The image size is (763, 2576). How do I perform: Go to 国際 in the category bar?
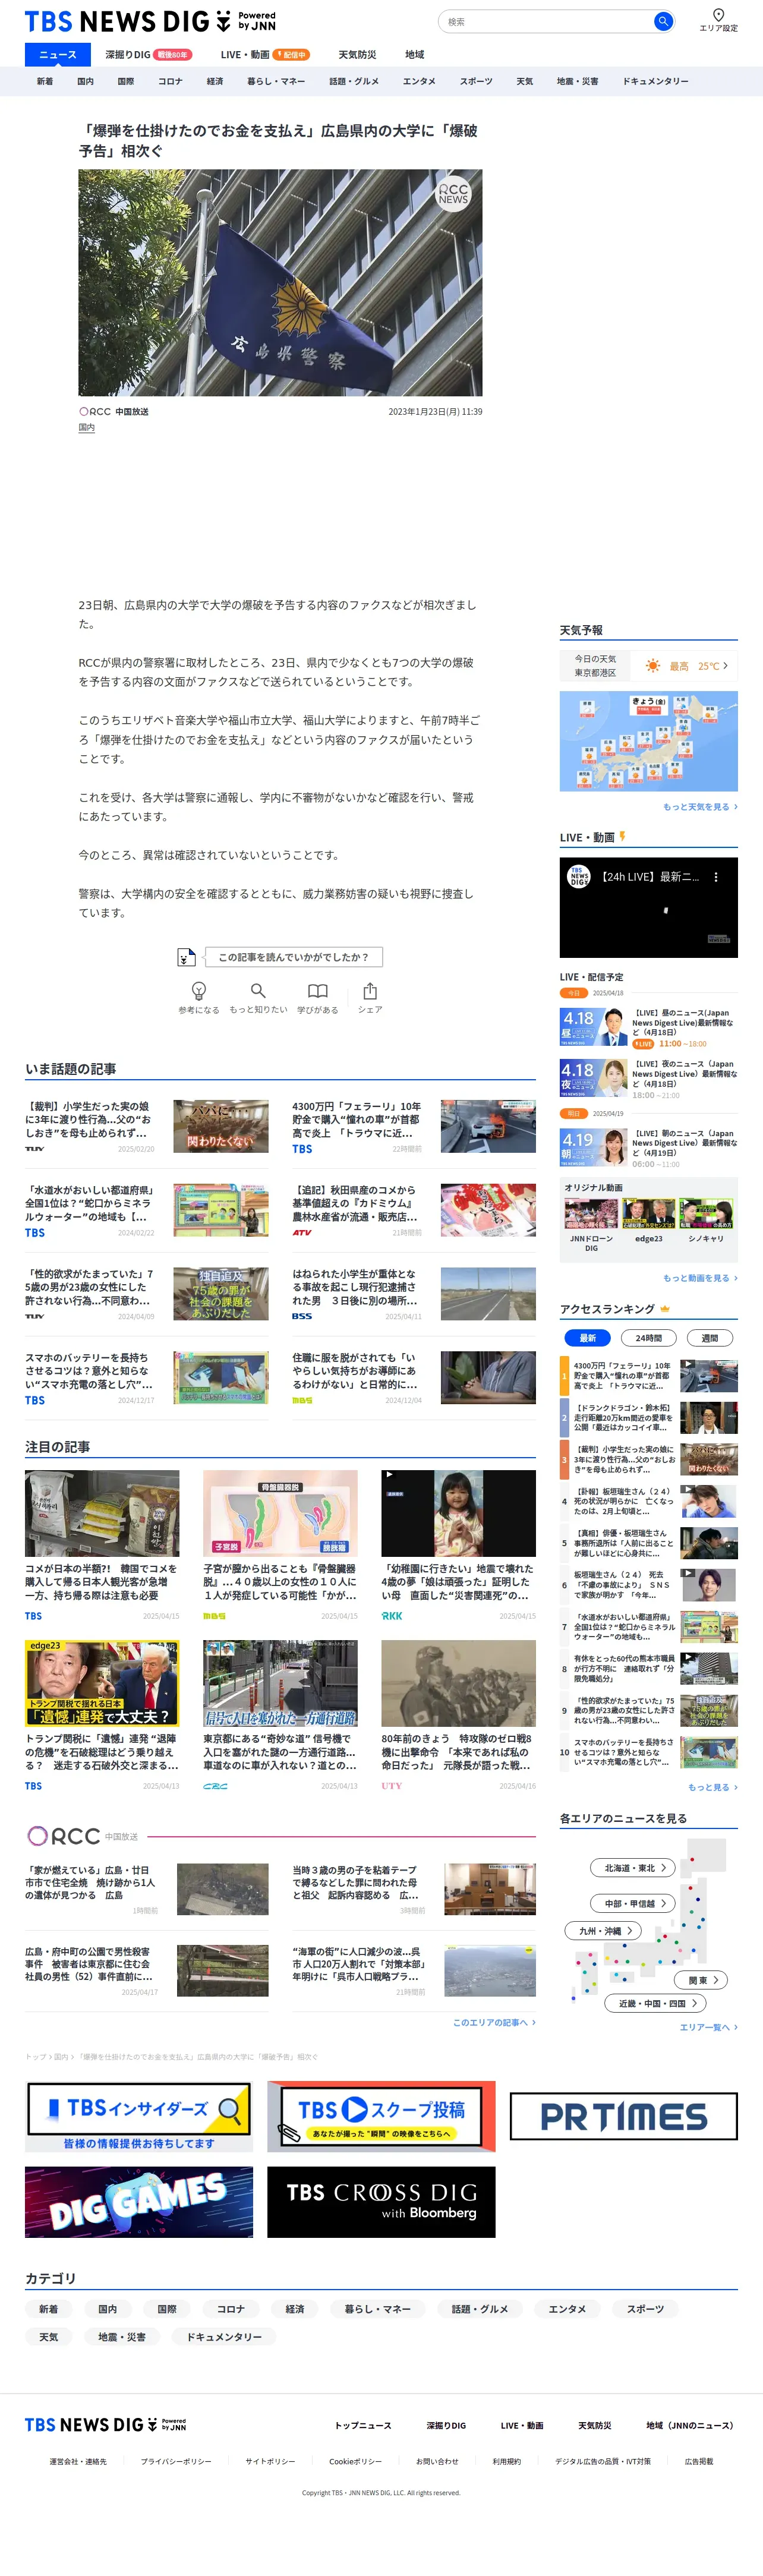click(x=125, y=81)
